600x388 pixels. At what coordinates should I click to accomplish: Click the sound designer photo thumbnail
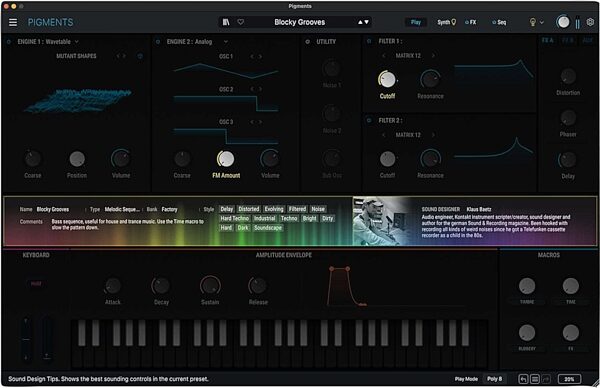pos(380,221)
